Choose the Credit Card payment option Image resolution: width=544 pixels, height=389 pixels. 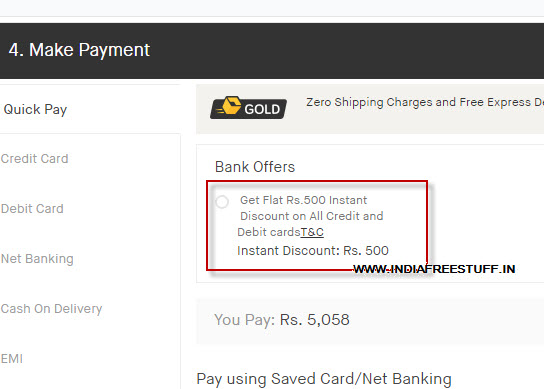(34, 159)
